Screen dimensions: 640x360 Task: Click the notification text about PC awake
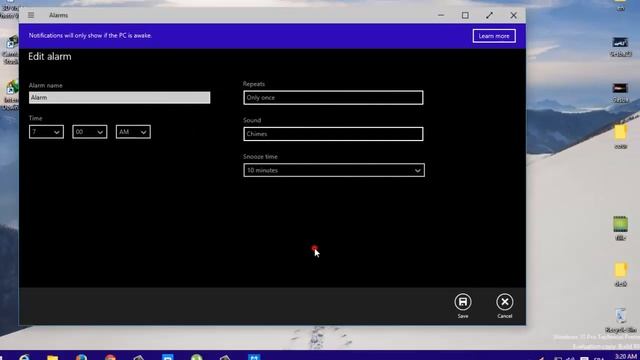pyautogui.click(x=90, y=36)
